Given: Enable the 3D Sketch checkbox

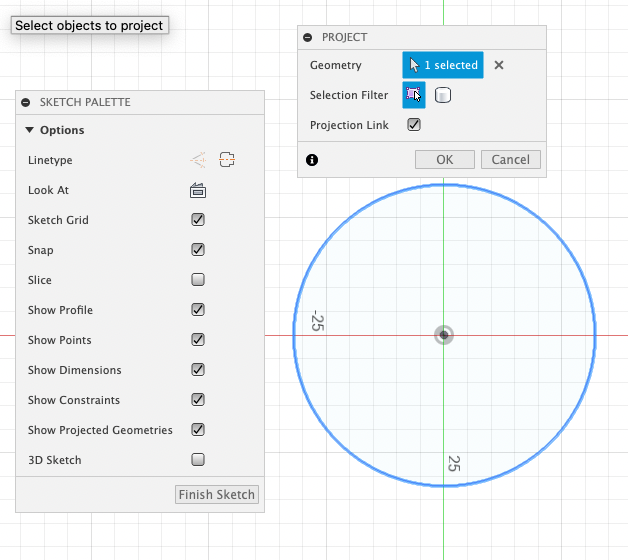Looking at the screenshot, I should [198, 459].
